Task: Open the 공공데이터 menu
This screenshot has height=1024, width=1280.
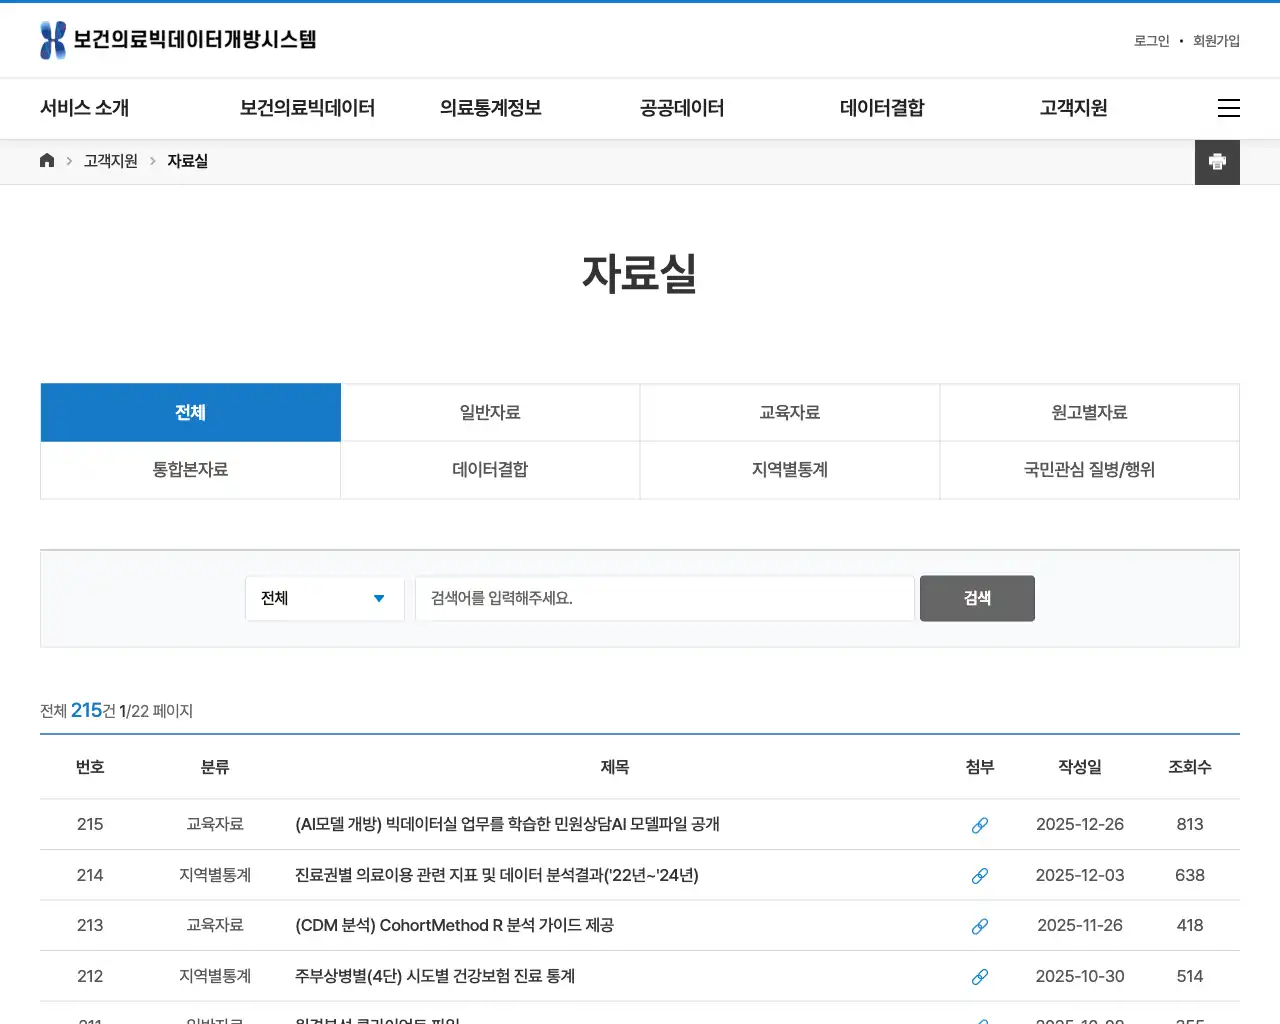Action: tap(682, 108)
